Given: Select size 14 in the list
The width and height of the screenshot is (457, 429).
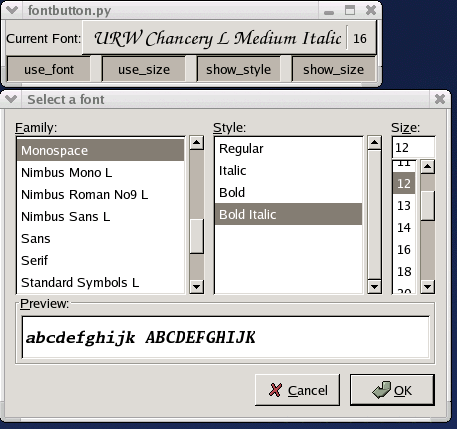Looking at the screenshot, I should pos(404,227).
